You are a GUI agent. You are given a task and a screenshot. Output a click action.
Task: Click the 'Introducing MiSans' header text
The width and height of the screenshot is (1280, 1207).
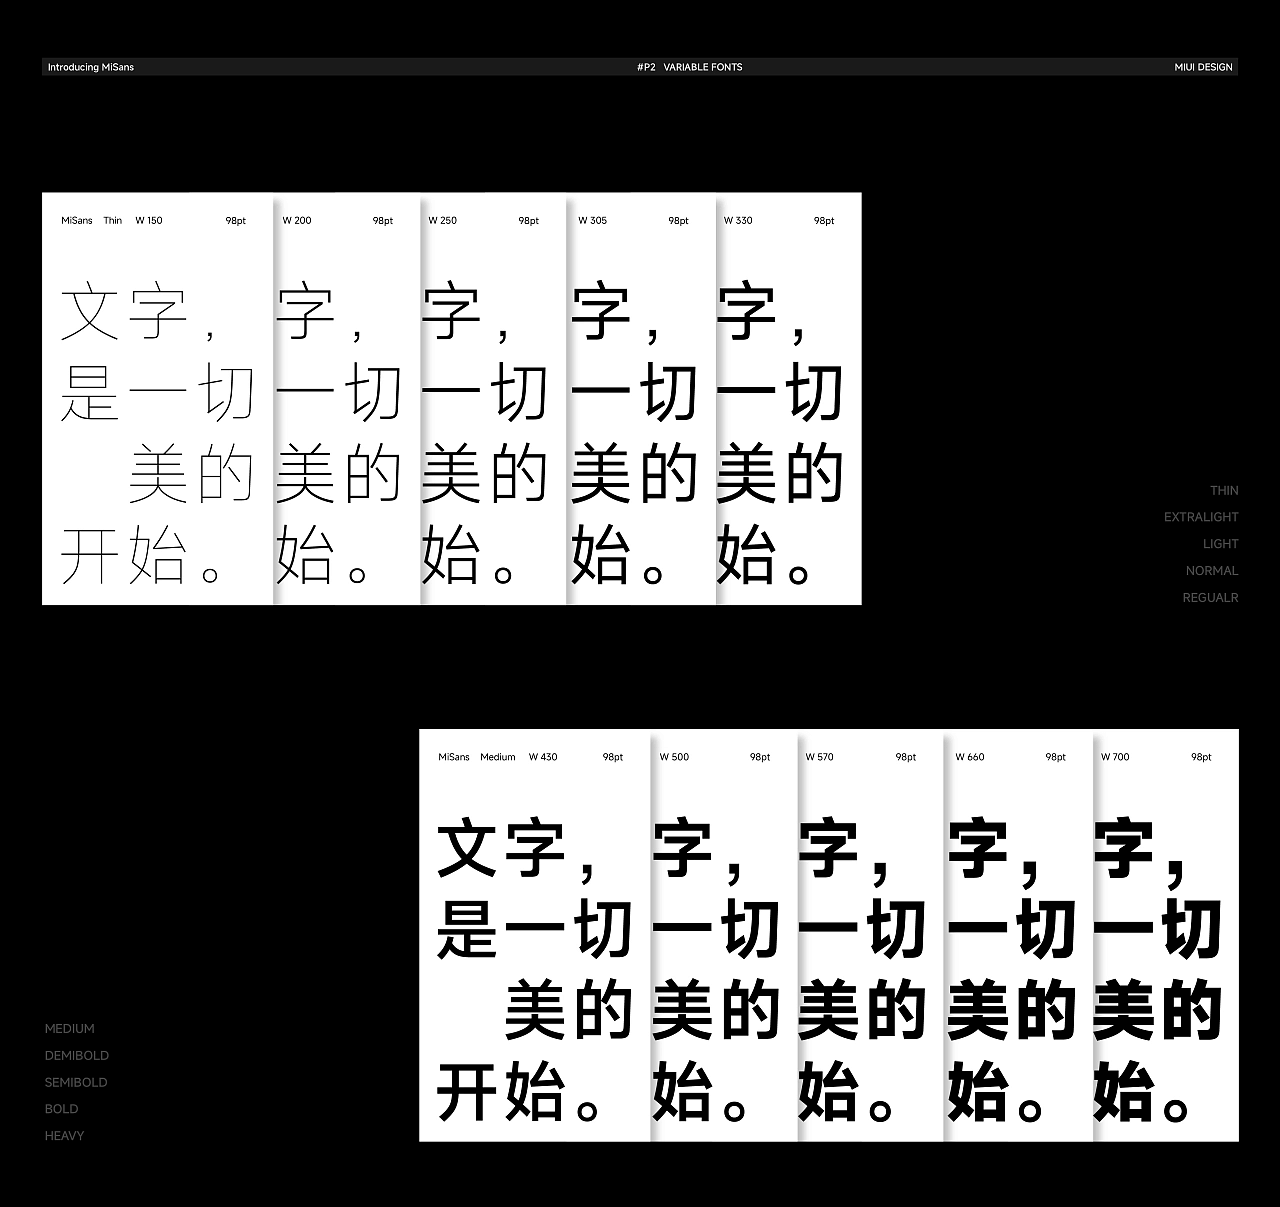[x=91, y=67]
